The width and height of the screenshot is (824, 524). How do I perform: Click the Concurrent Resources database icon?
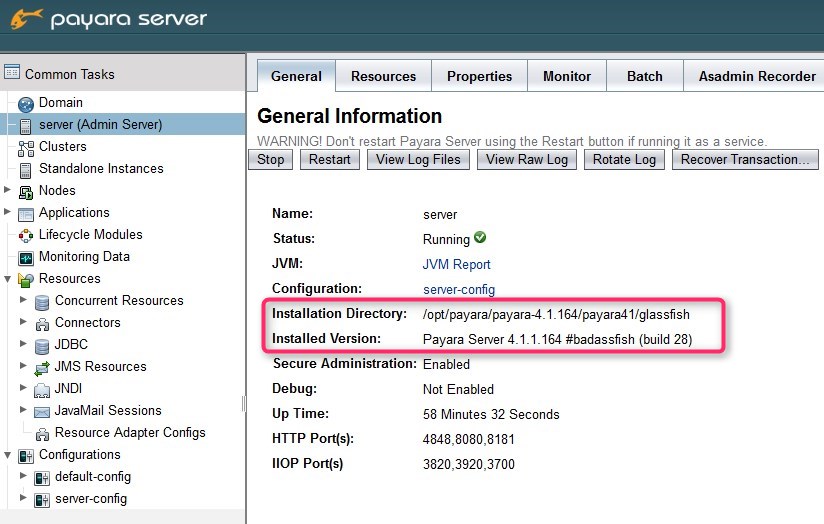pyautogui.click(x=42, y=303)
